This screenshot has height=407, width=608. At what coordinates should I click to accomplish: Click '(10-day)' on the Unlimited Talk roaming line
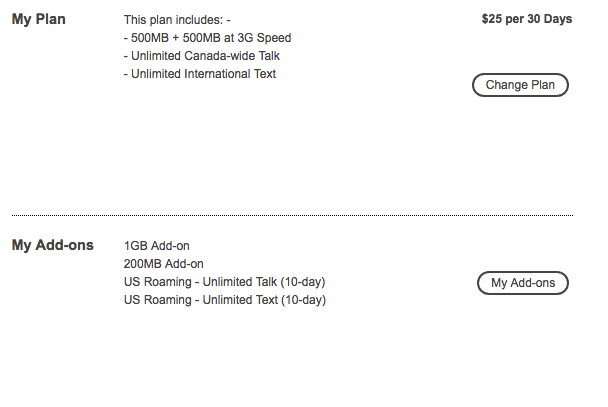(x=300, y=282)
